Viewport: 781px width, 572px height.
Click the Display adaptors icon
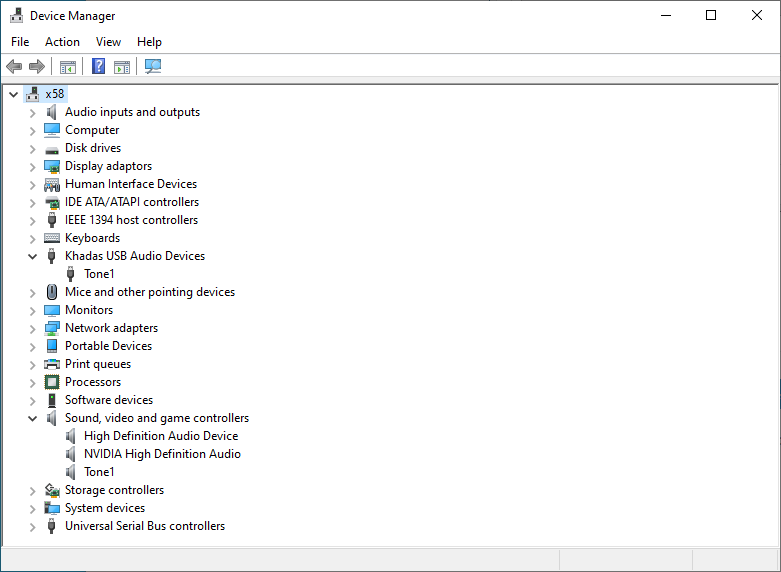click(52, 166)
